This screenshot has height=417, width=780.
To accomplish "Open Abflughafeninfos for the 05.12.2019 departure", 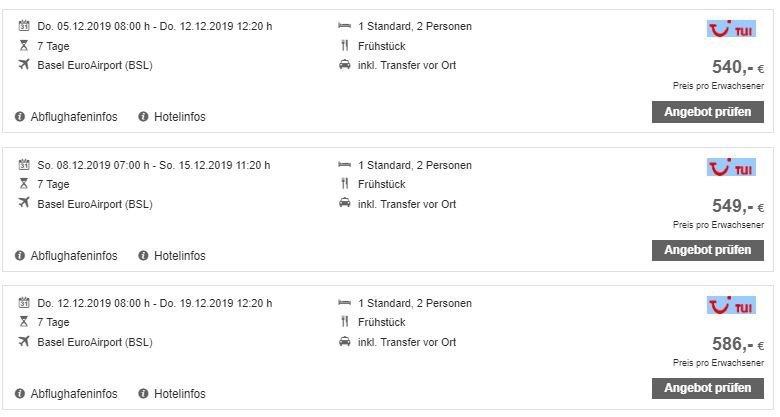I will click(x=73, y=117).
